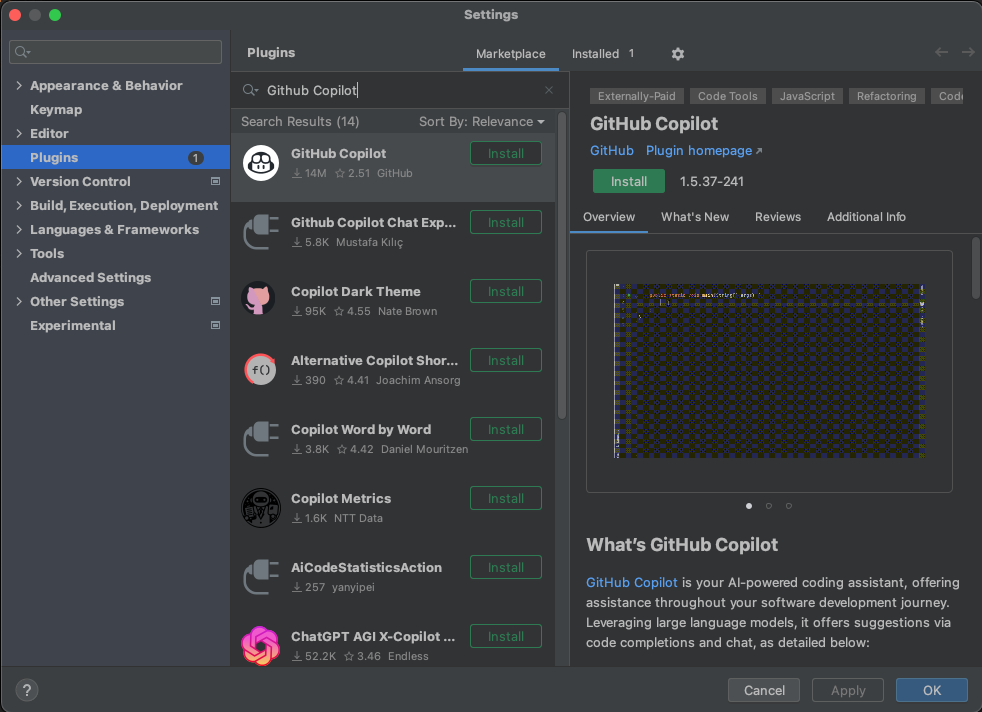Image resolution: width=982 pixels, height=712 pixels.
Task: Install Copilot Word by Word plugin
Action: point(506,430)
